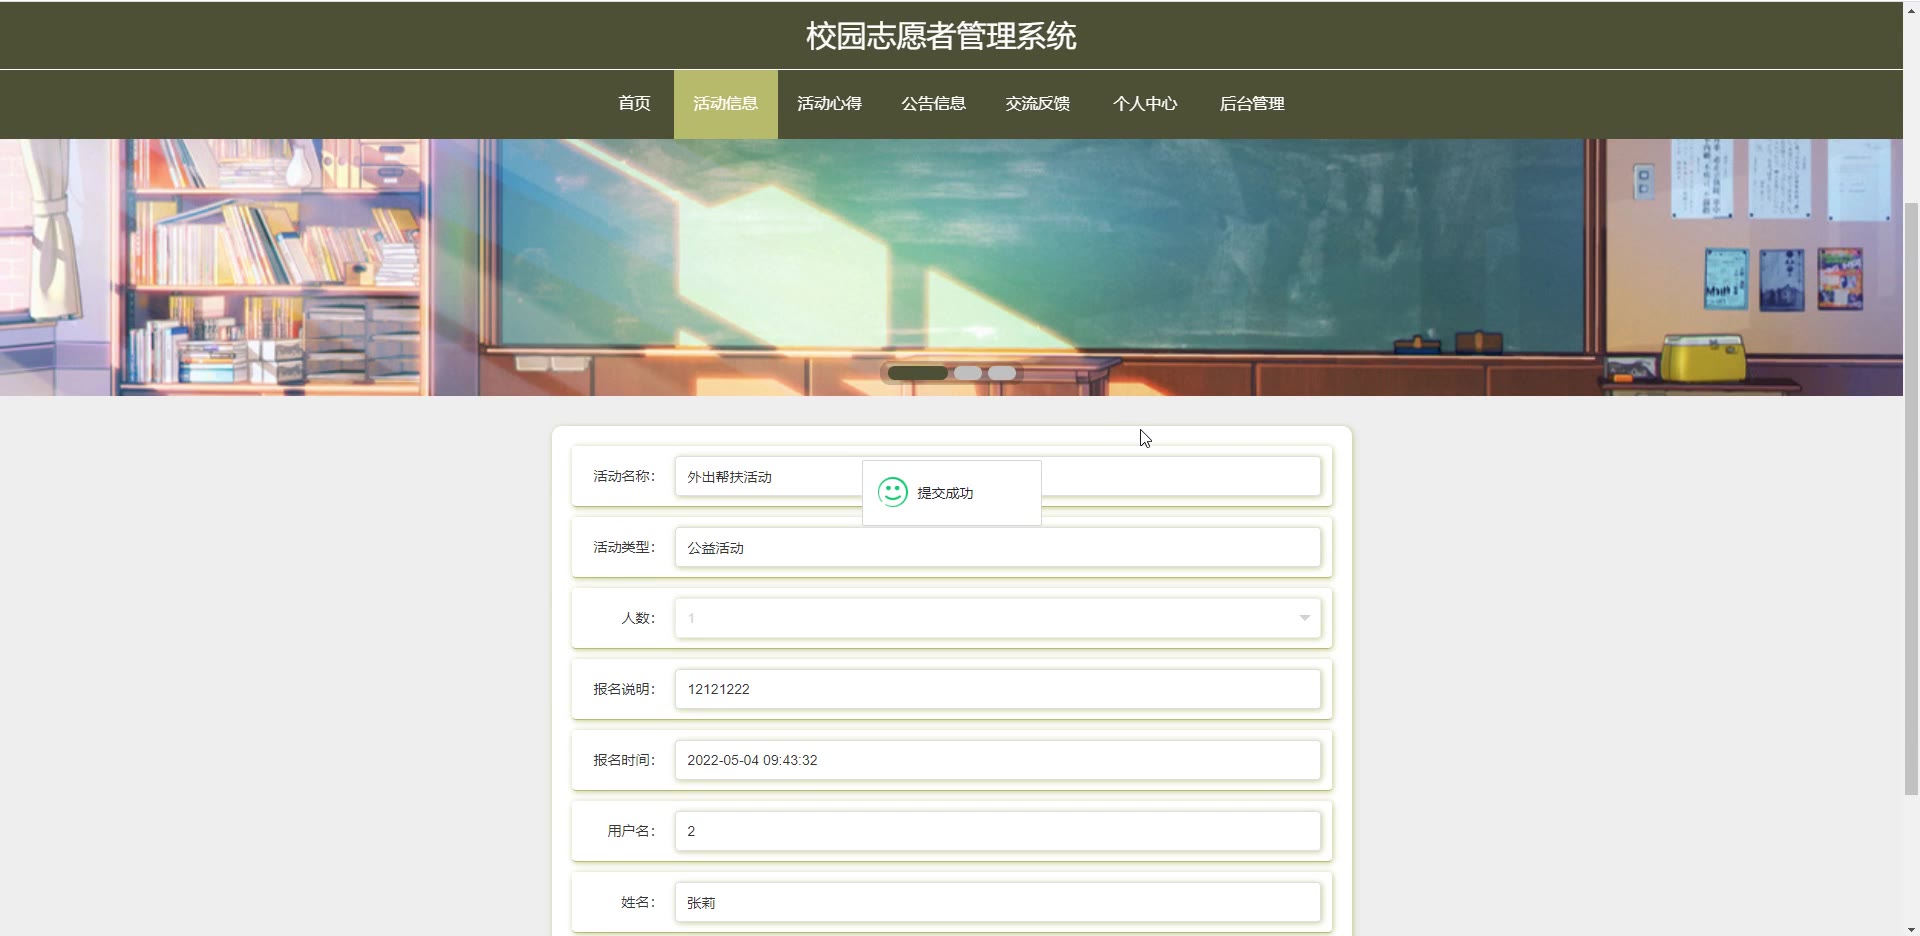Select the first carousel indicator
The width and height of the screenshot is (1920, 936).
(x=918, y=373)
